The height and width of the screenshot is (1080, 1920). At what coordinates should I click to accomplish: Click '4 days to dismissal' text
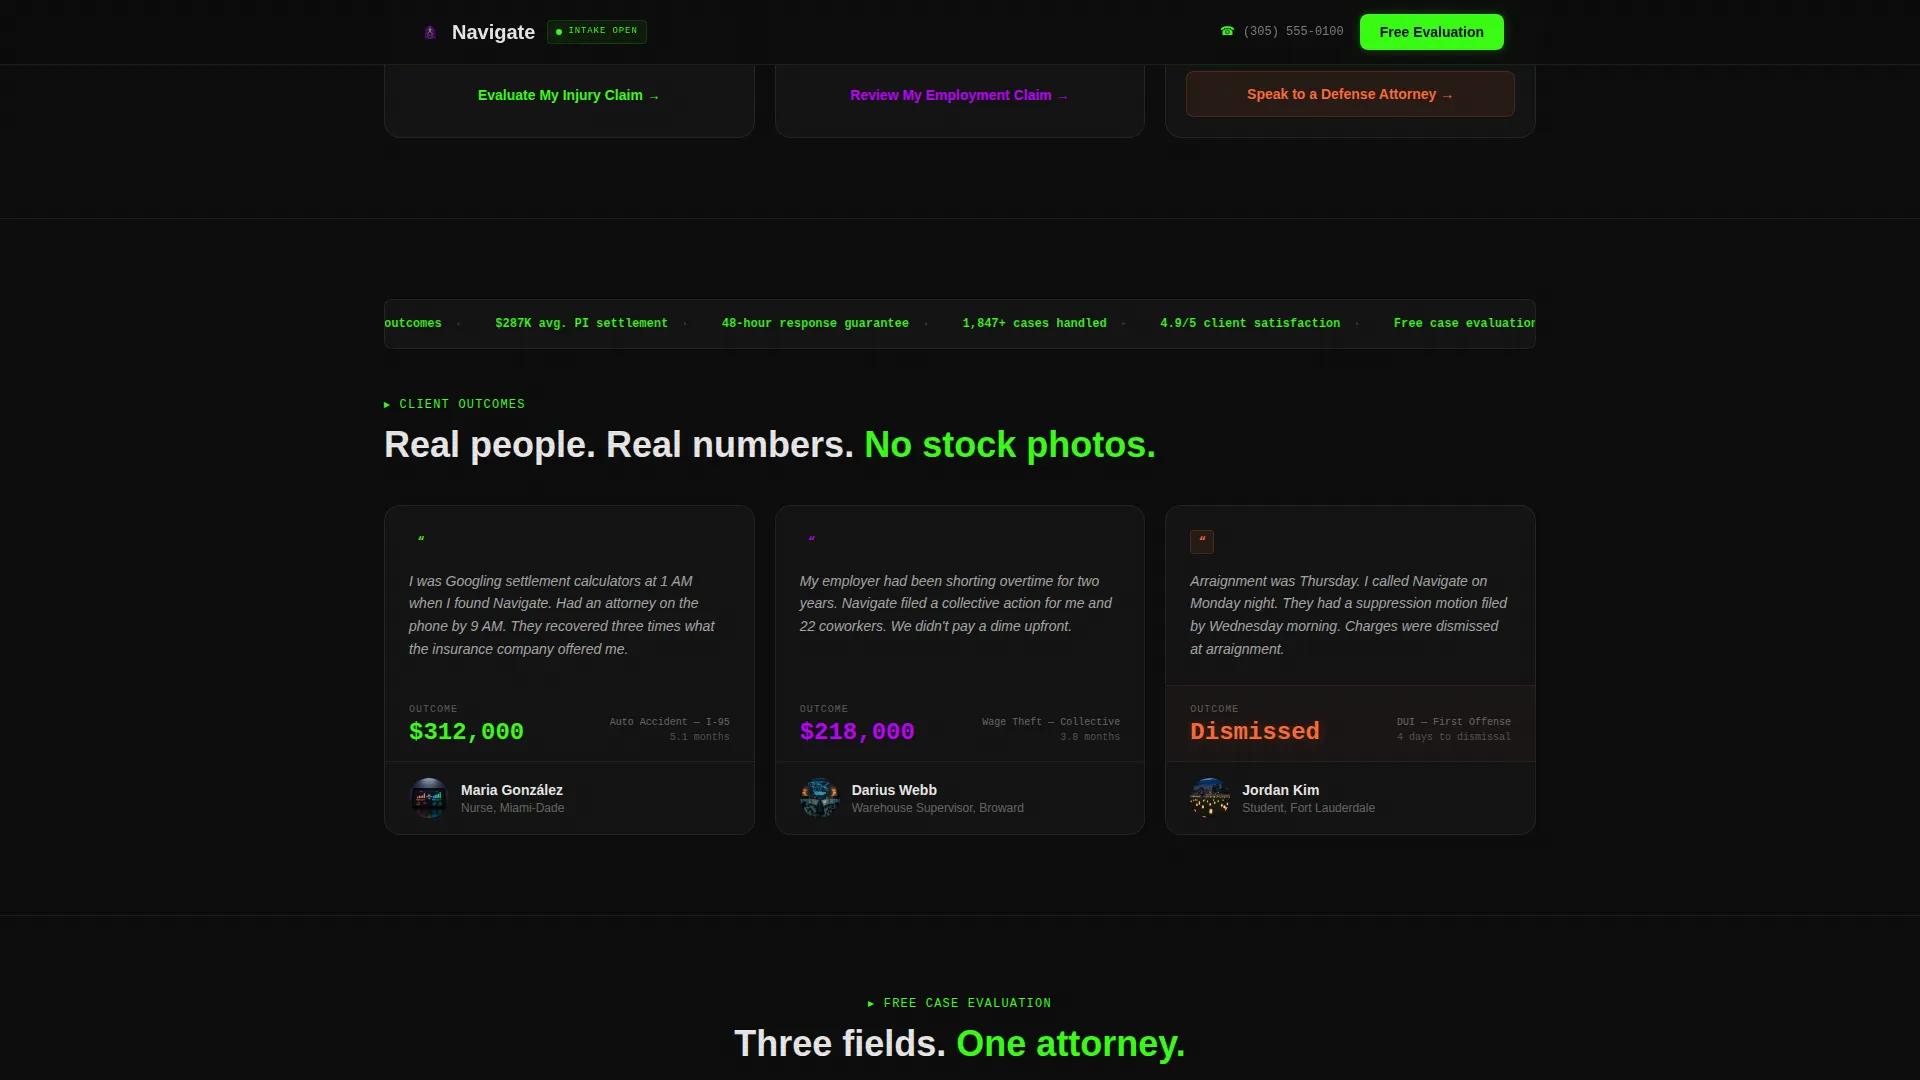click(x=1454, y=737)
